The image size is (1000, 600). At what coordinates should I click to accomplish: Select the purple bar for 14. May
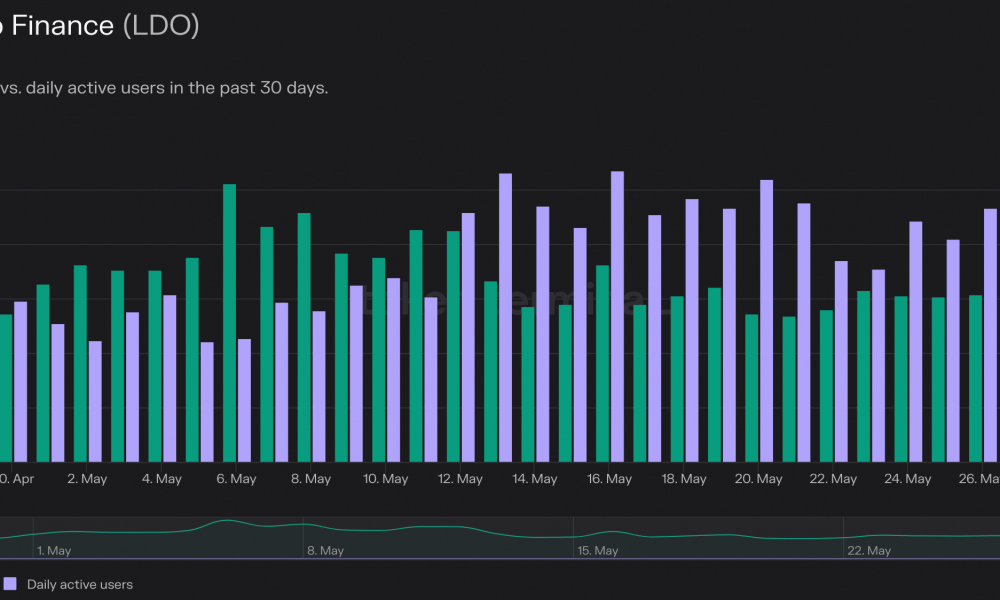coord(543,335)
